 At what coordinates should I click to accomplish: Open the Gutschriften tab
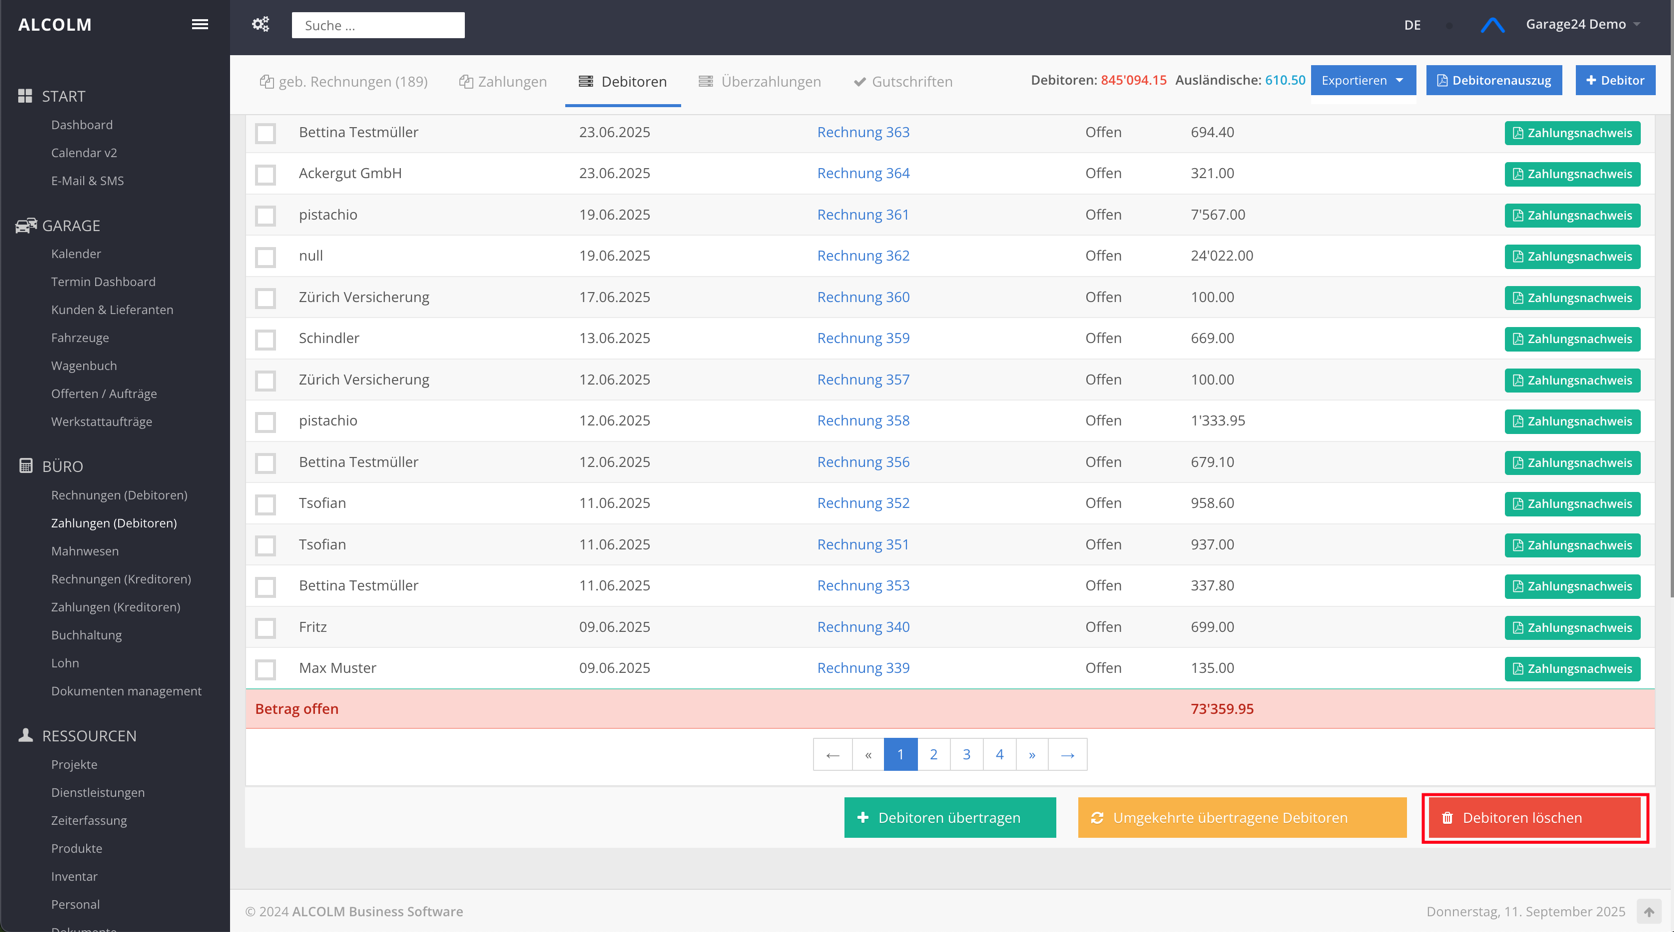tap(902, 82)
